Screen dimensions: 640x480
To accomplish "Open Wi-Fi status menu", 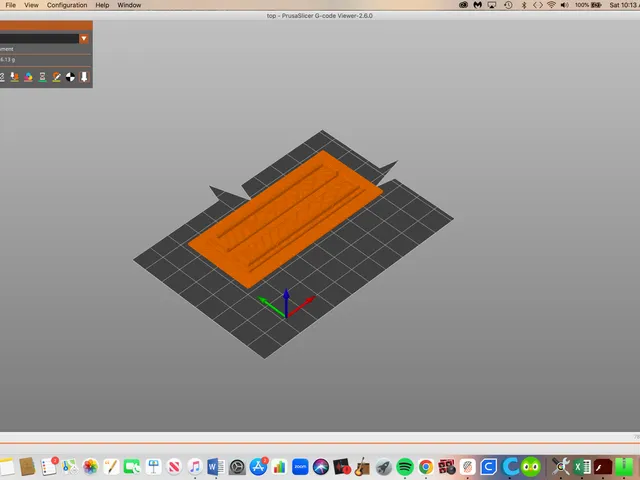I will [x=551, y=5].
